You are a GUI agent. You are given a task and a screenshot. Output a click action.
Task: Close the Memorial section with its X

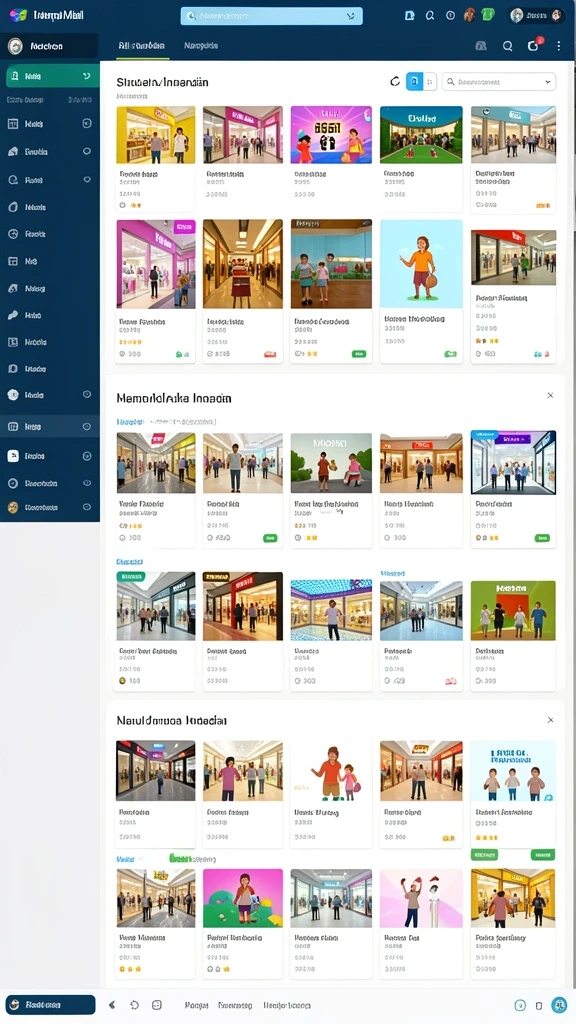[x=550, y=396]
